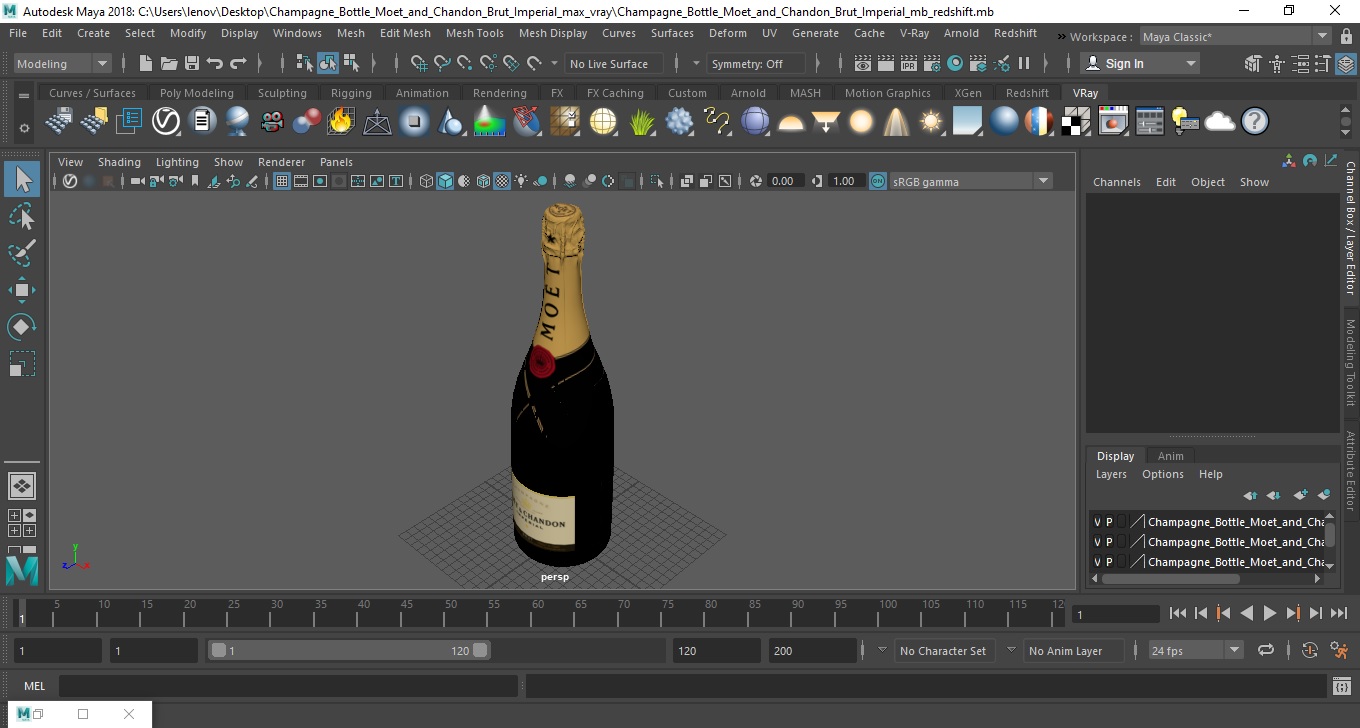
Task: Open a scene with the folder icon
Action: tap(169, 63)
